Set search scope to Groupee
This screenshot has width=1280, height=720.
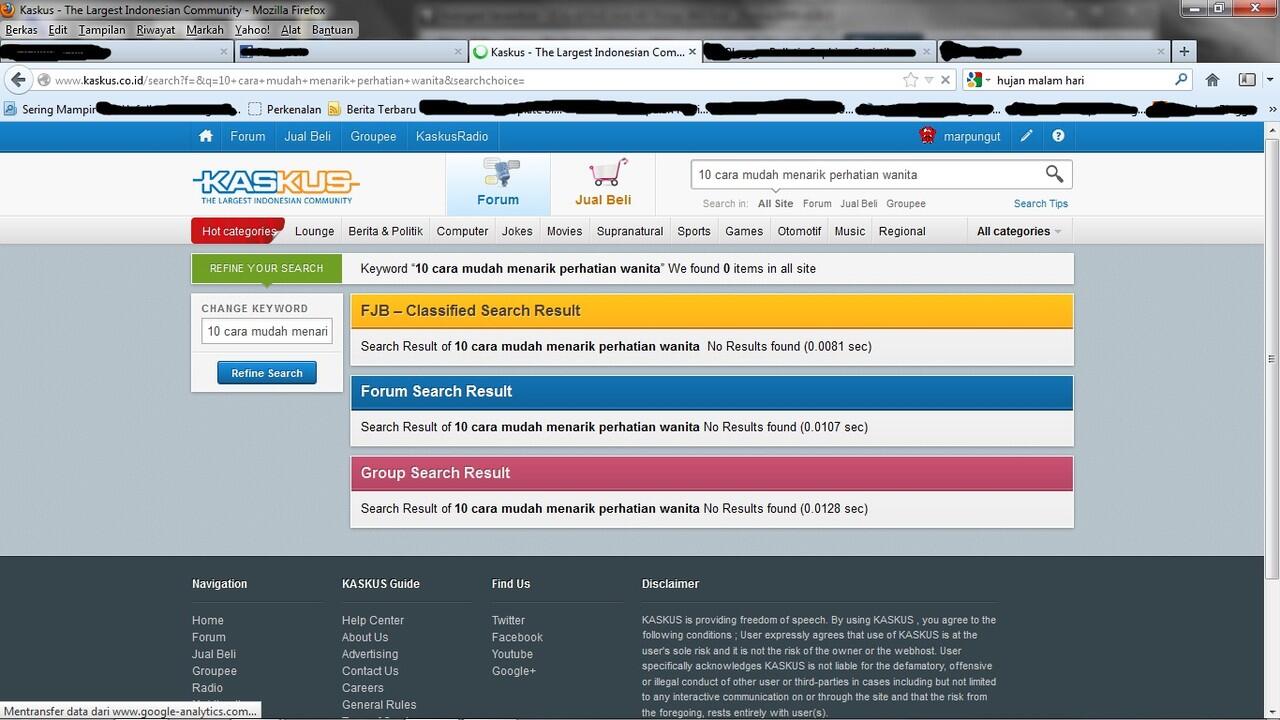point(906,204)
